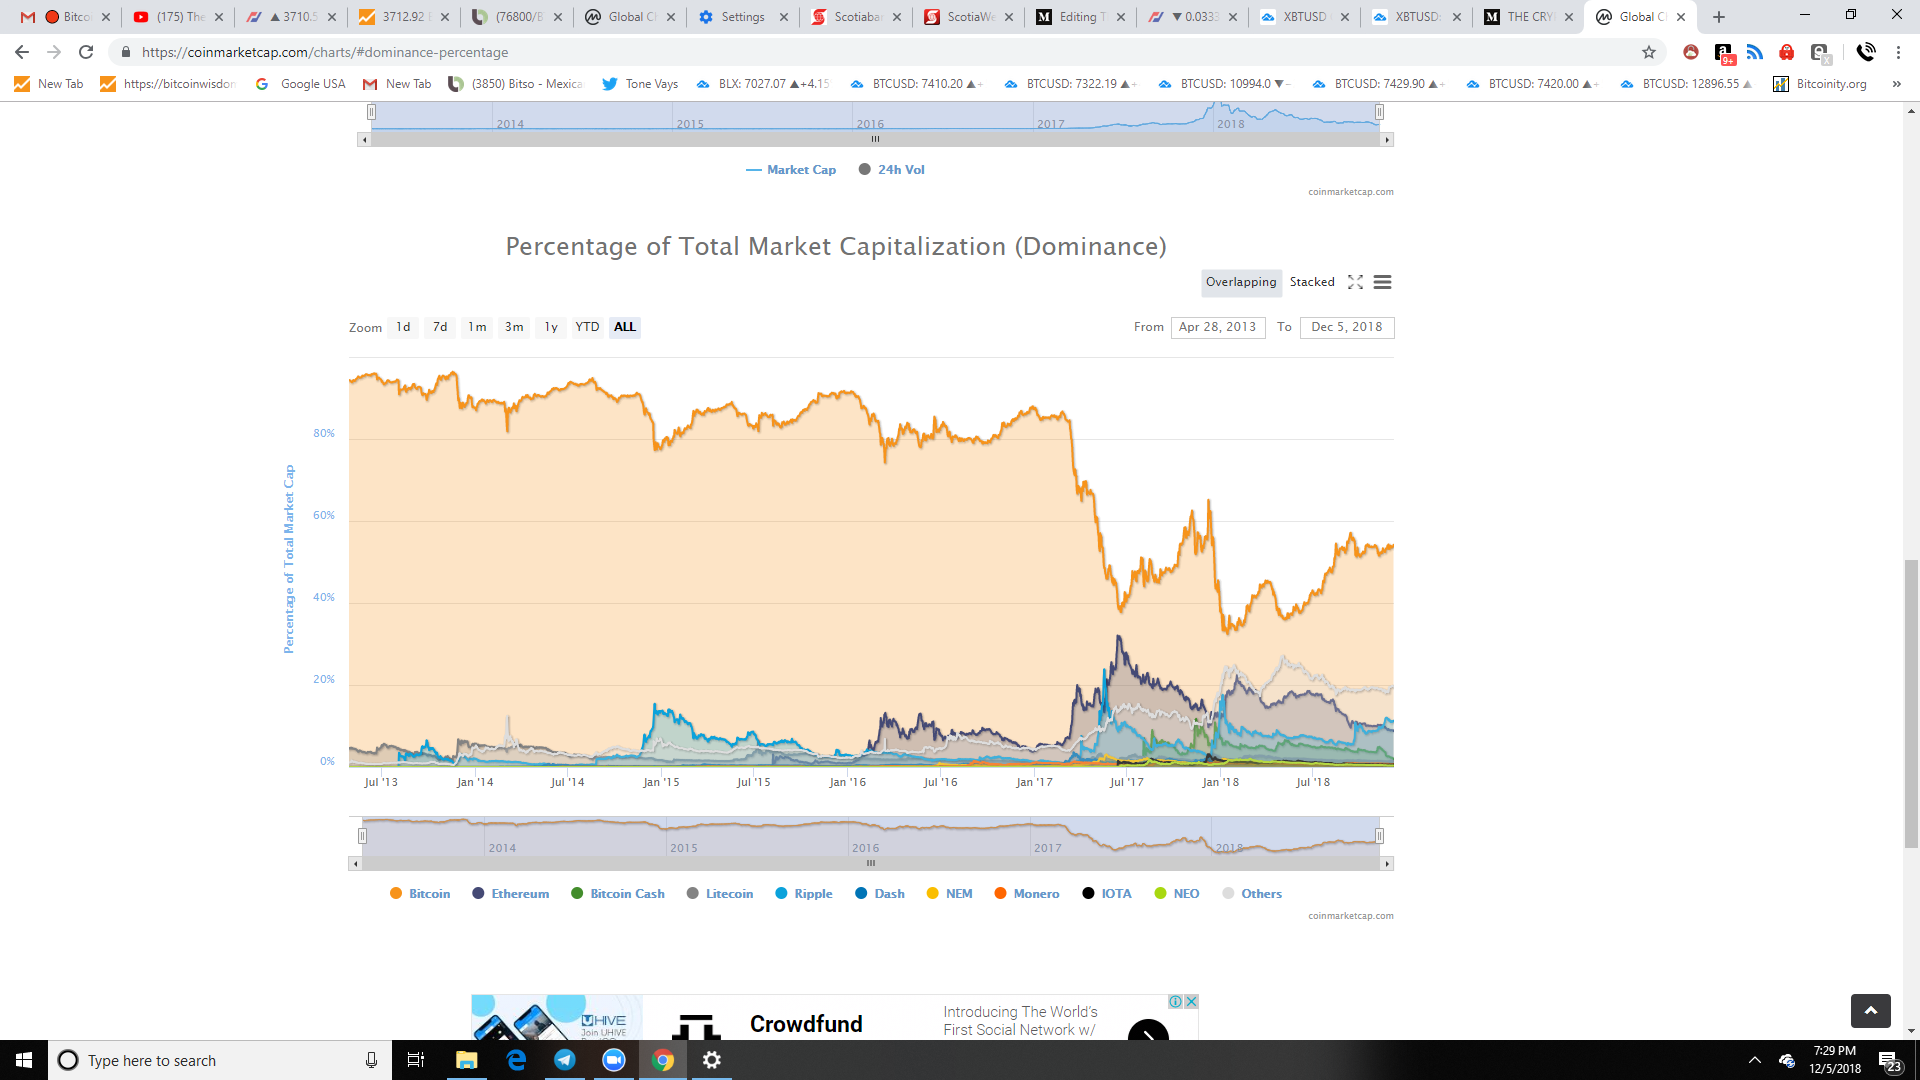The height and width of the screenshot is (1080, 1920).
Task: Open File Explorer from taskbar
Action: tap(467, 1060)
